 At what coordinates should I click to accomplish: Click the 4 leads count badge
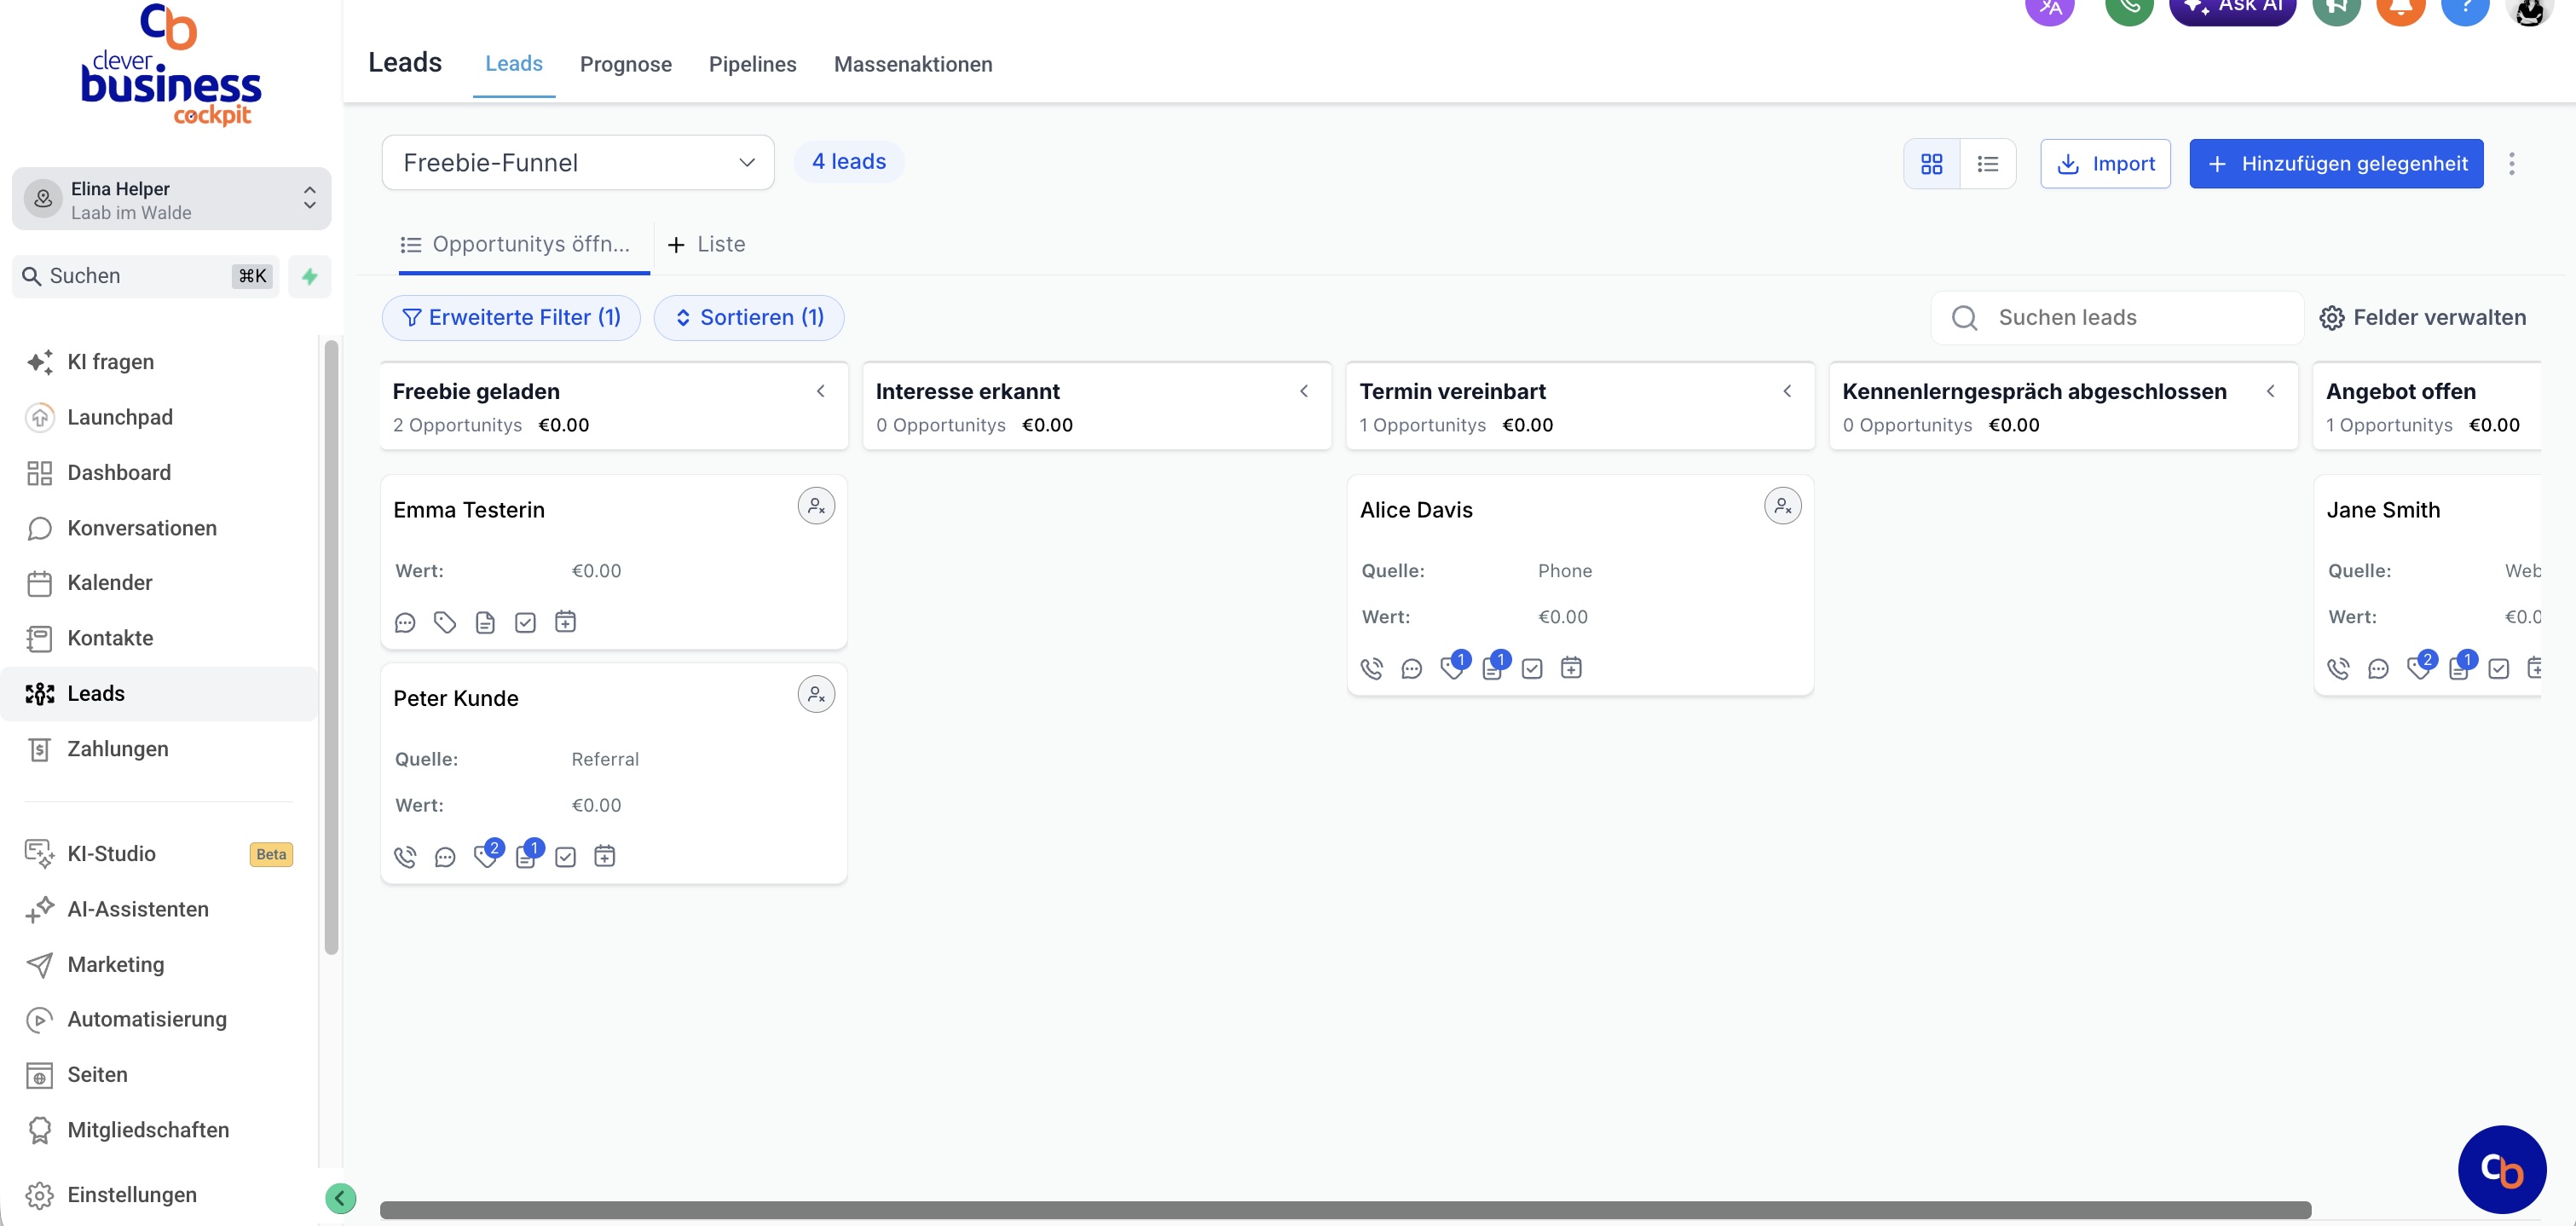click(x=849, y=162)
